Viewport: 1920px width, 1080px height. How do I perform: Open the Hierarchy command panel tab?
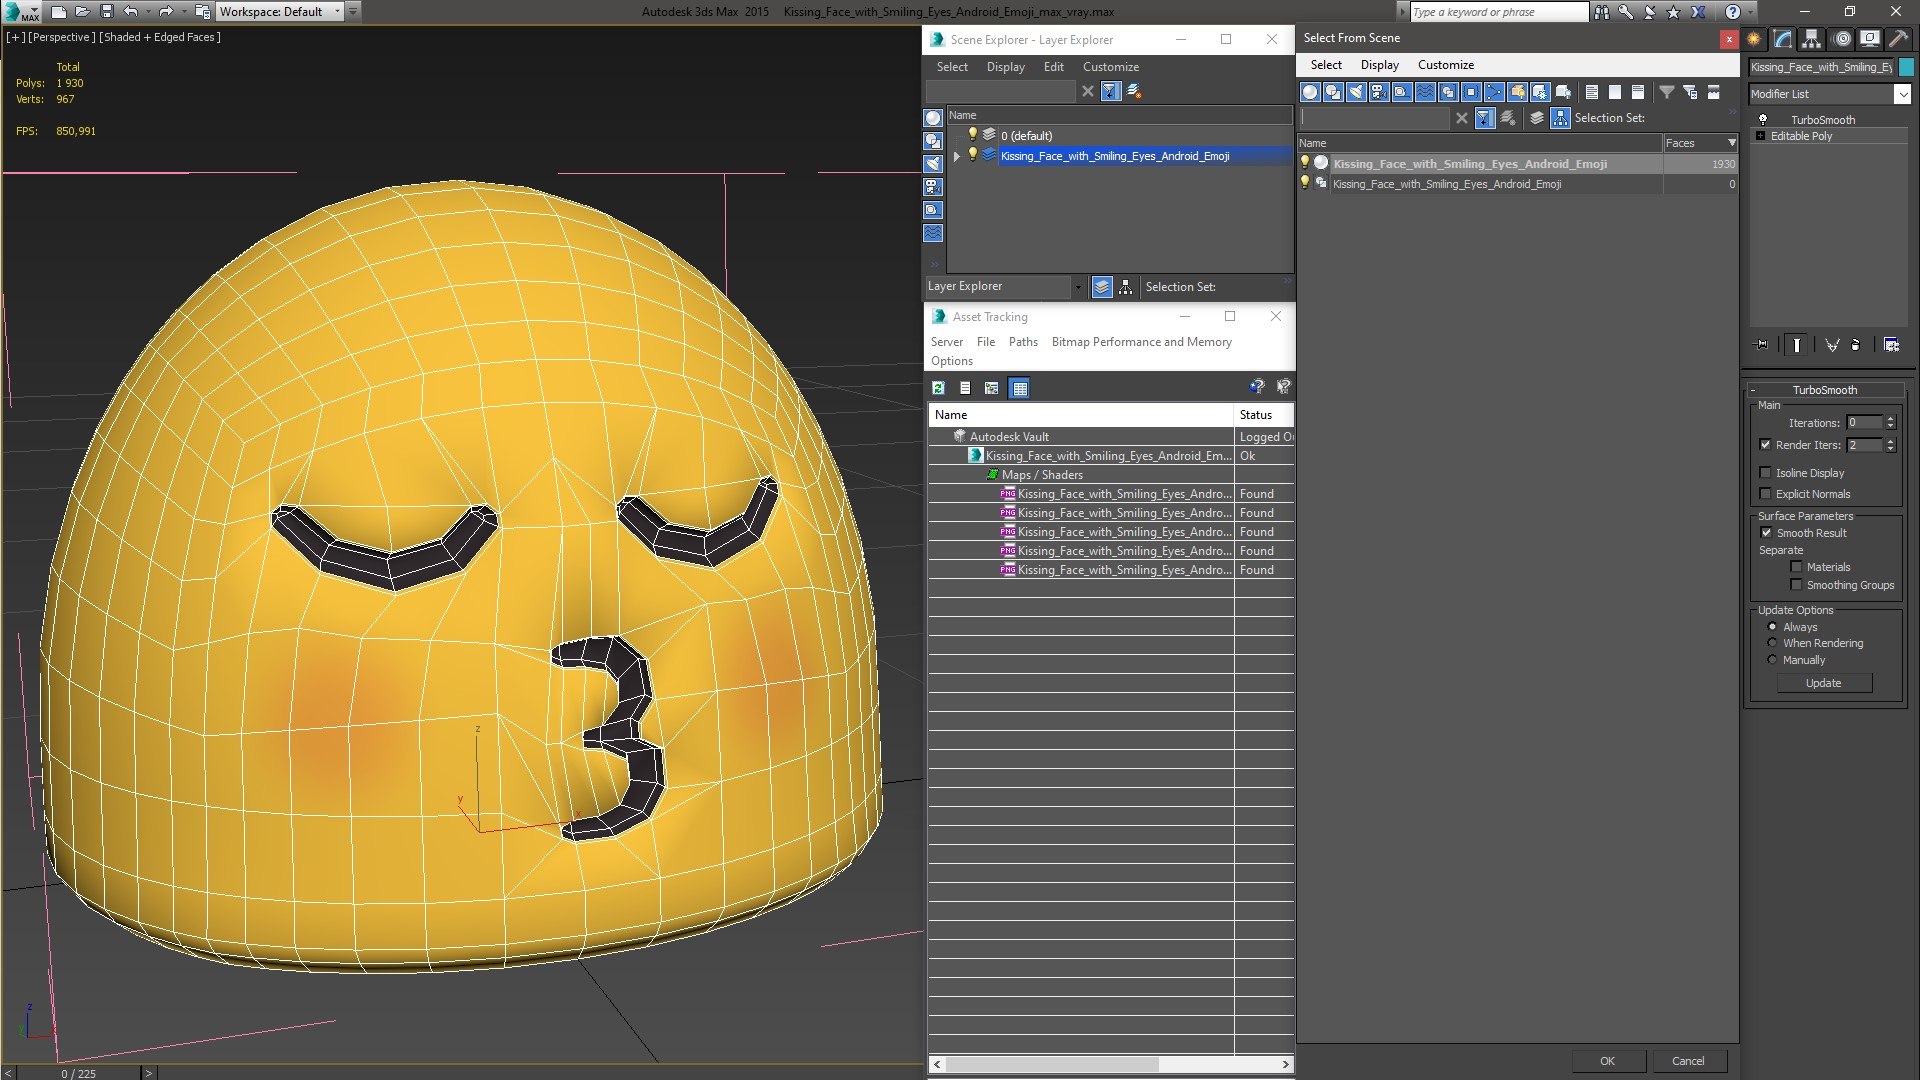pyautogui.click(x=1812, y=39)
